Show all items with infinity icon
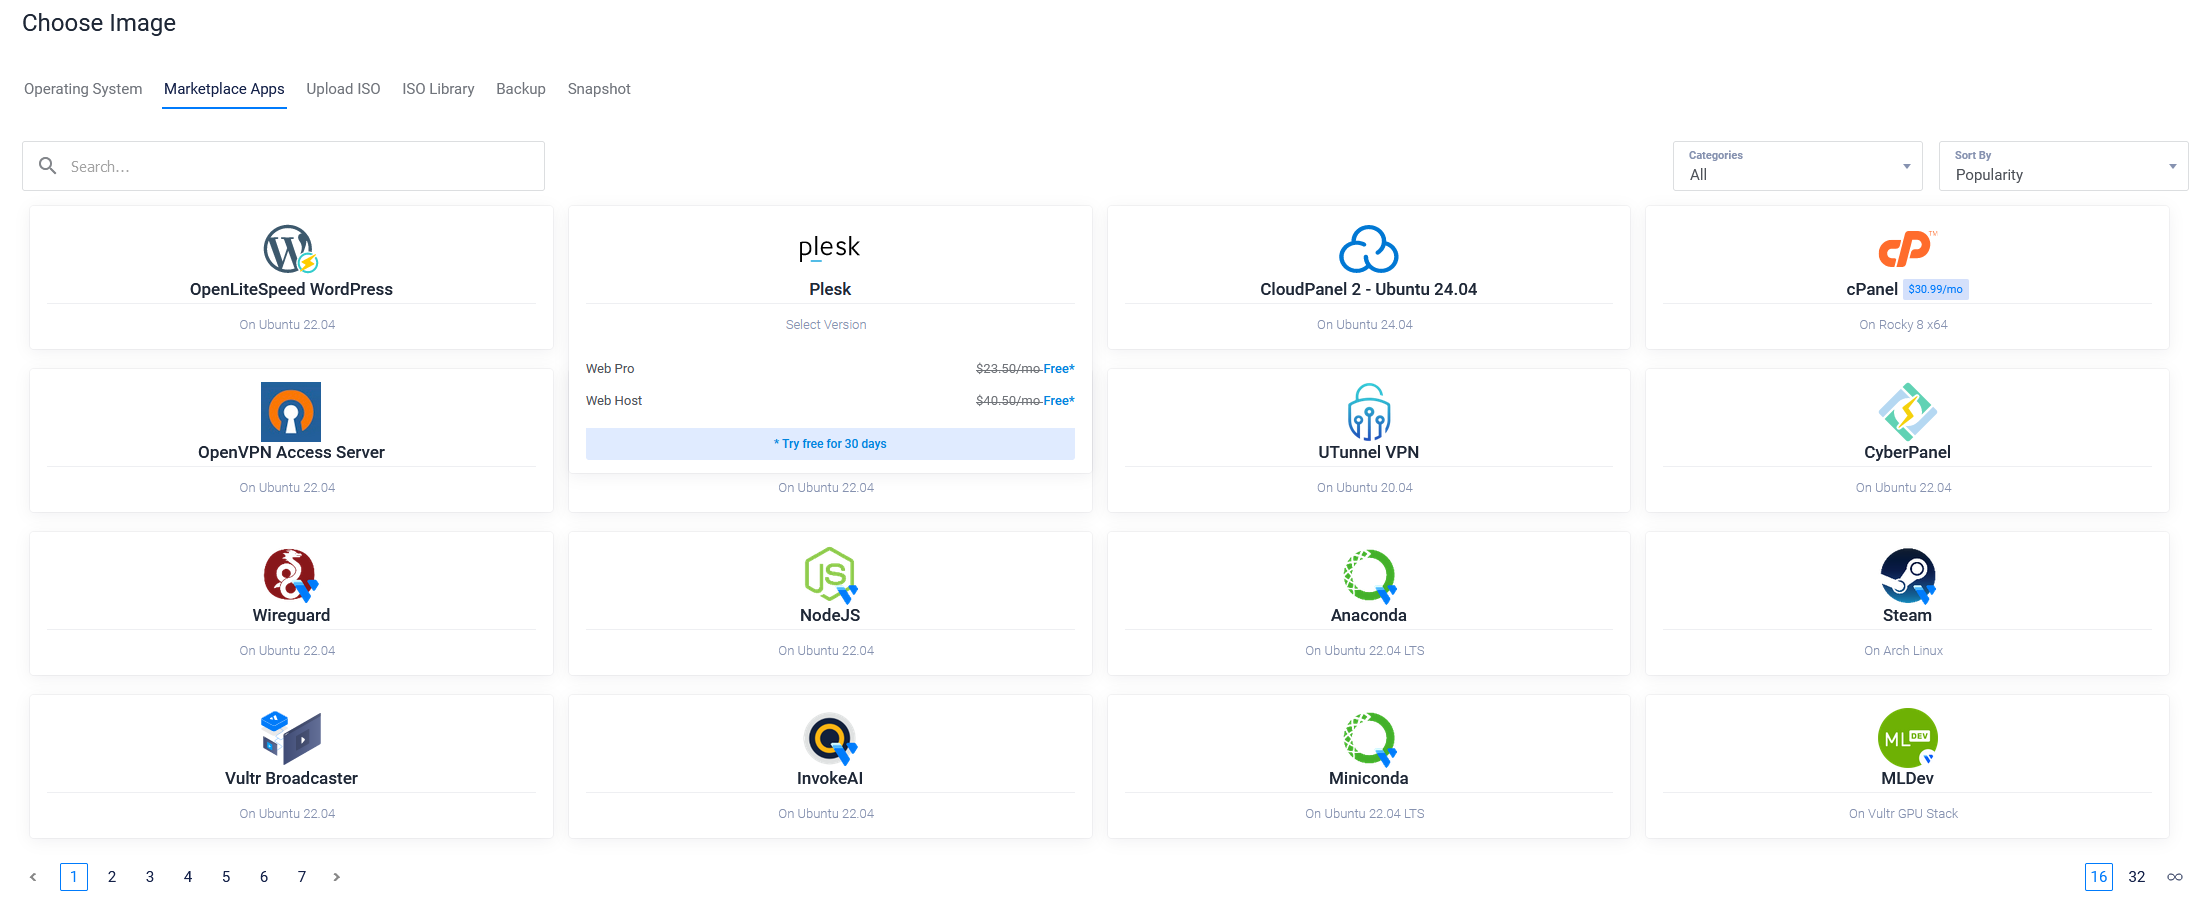The width and height of the screenshot is (2200, 910). tap(2175, 877)
